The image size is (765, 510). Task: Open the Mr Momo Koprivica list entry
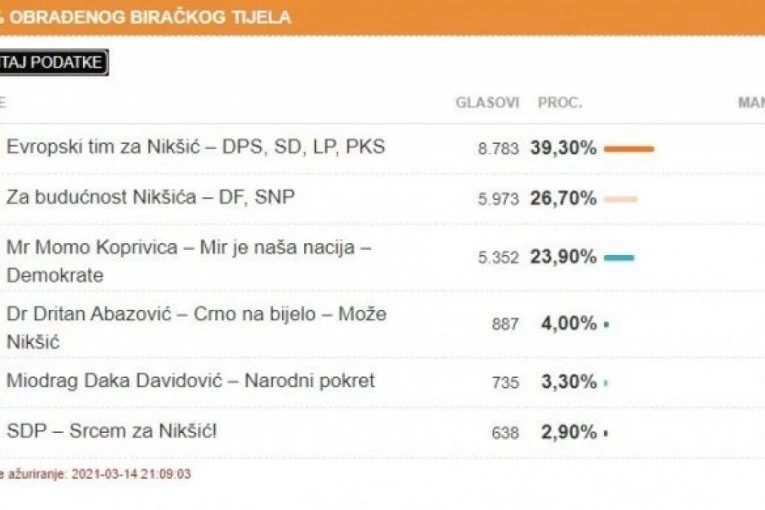(188, 259)
